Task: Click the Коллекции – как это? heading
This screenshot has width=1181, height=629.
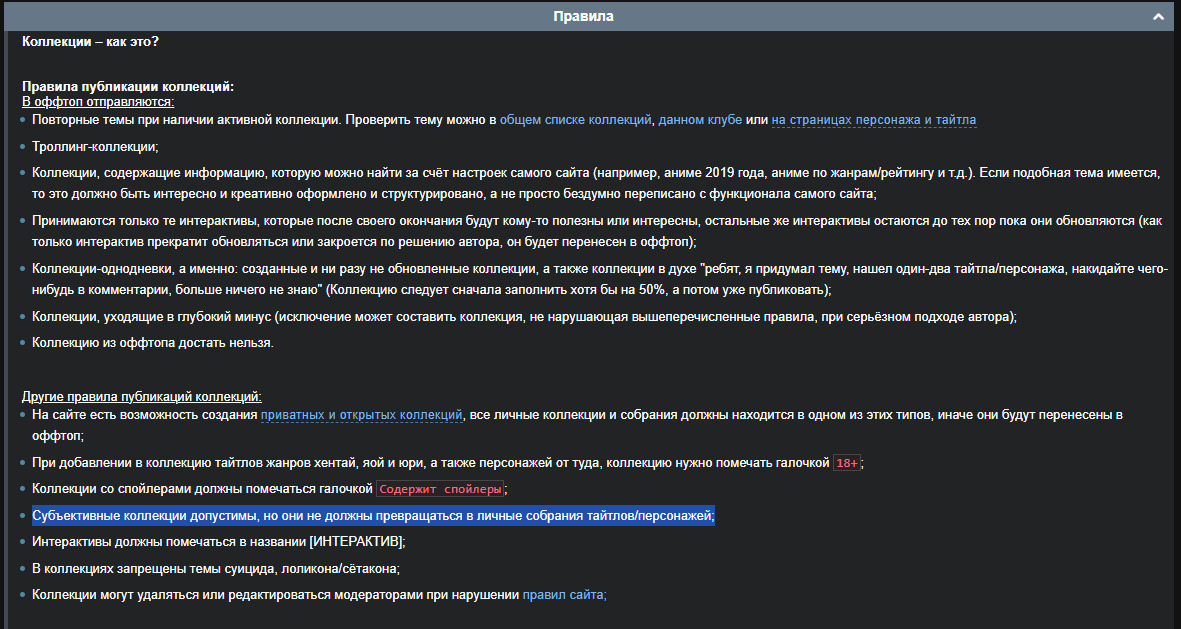Action: tap(90, 42)
